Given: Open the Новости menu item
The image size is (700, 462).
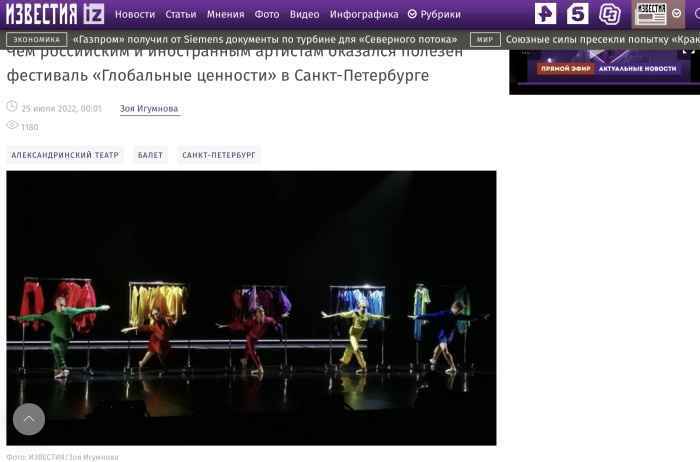Looking at the screenshot, I should tap(135, 15).
